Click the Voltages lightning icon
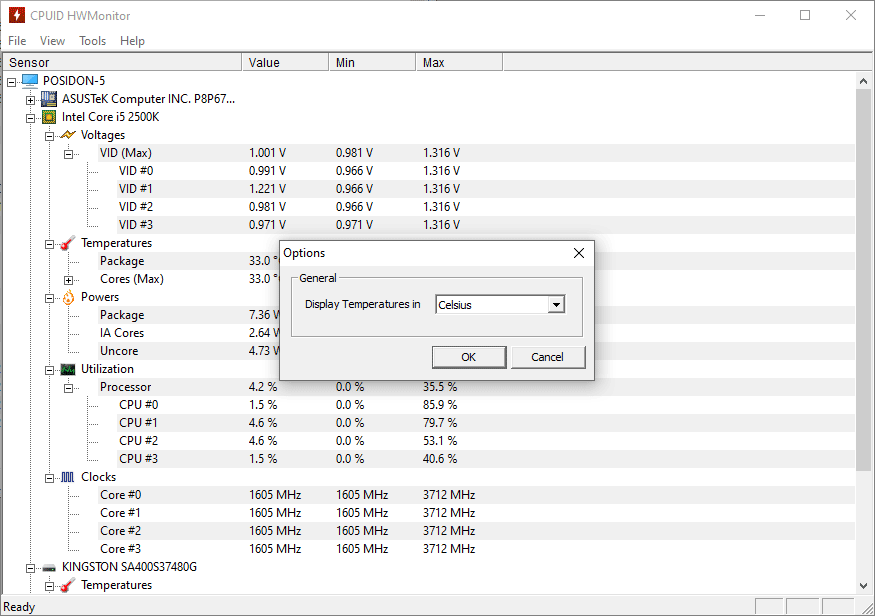 pyautogui.click(x=68, y=135)
